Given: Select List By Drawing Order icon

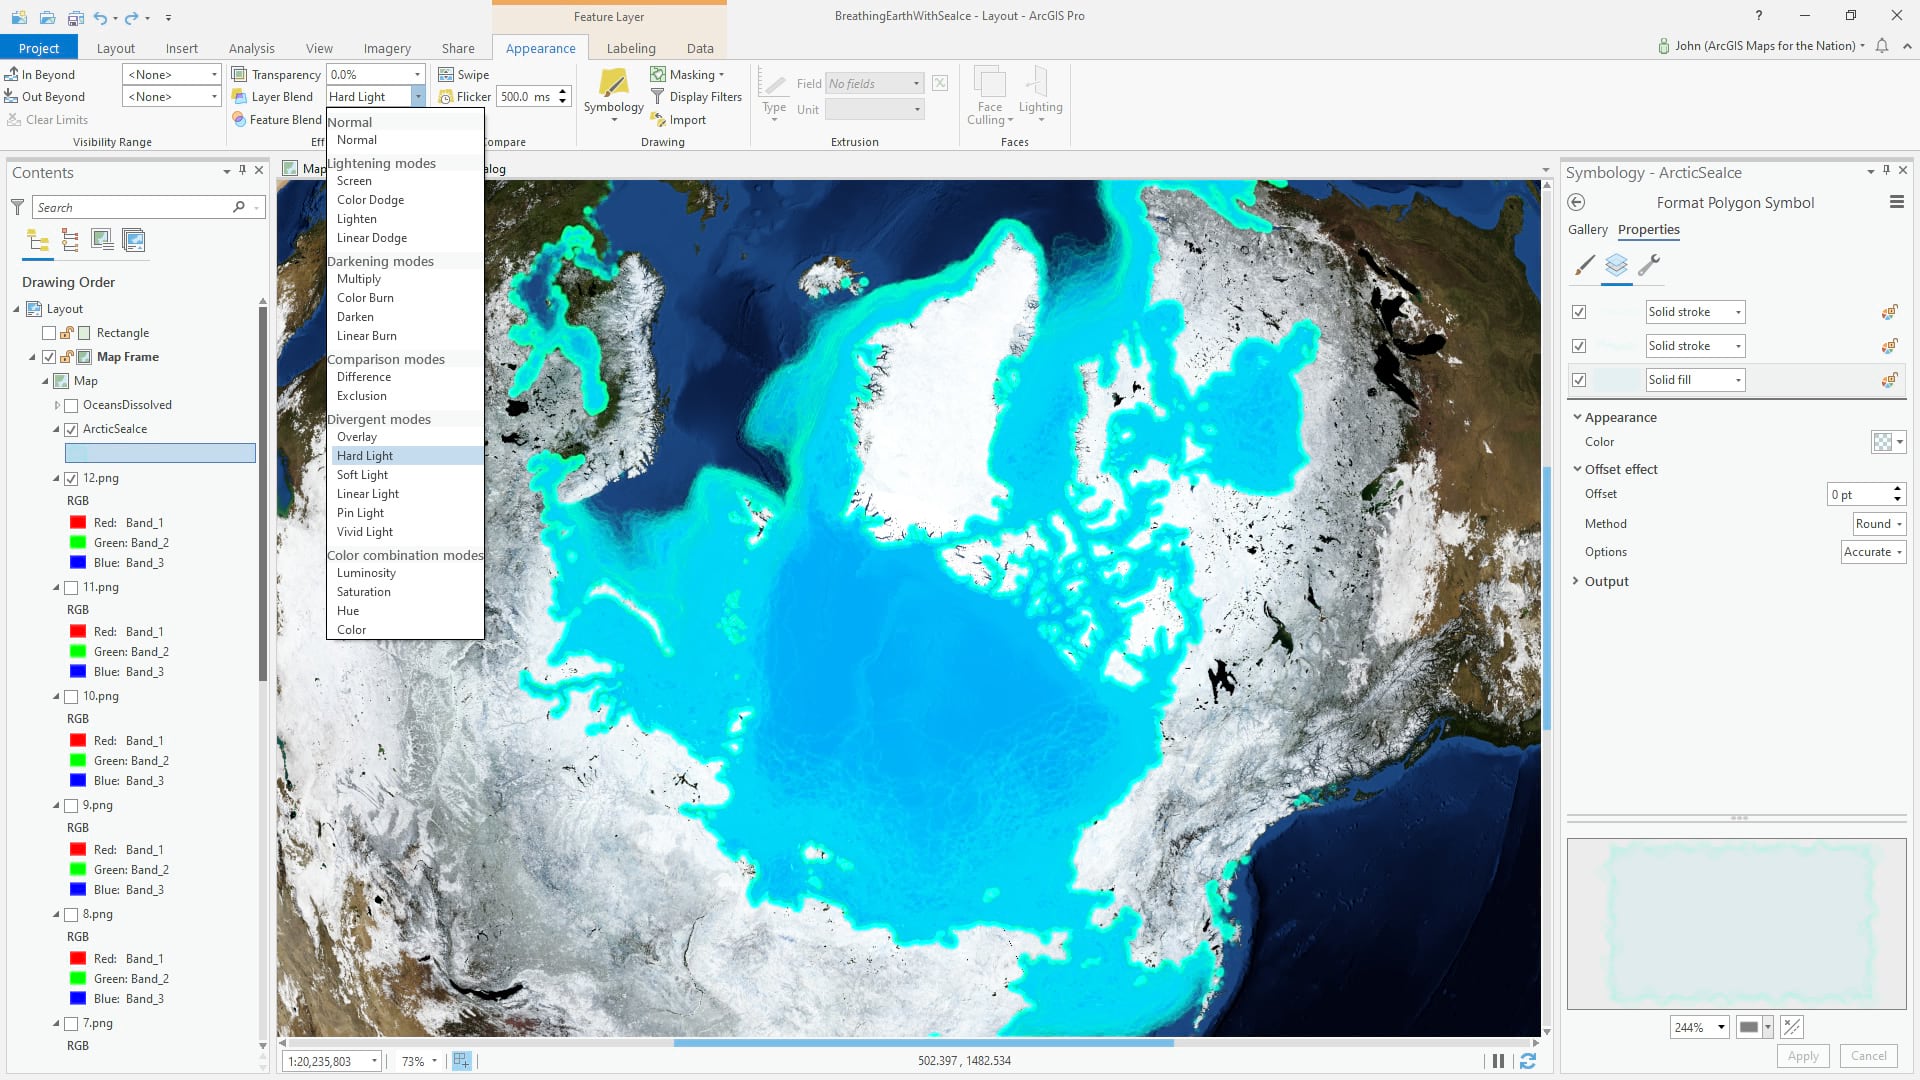Looking at the screenshot, I should [38, 240].
